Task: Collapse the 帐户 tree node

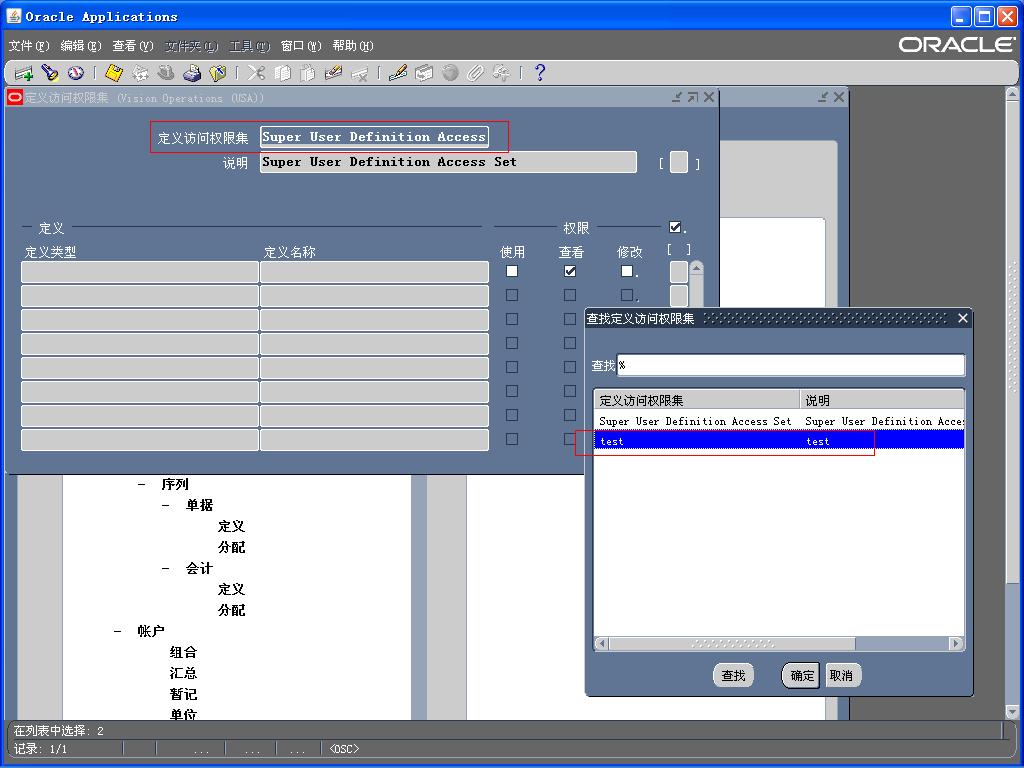Action: click(x=118, y=632)
